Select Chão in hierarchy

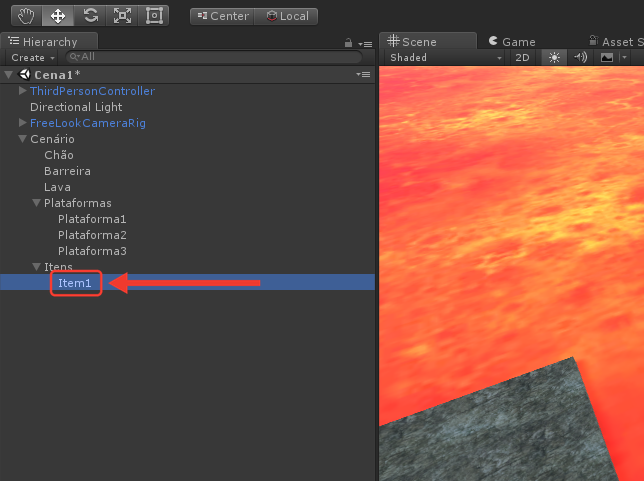59,155
